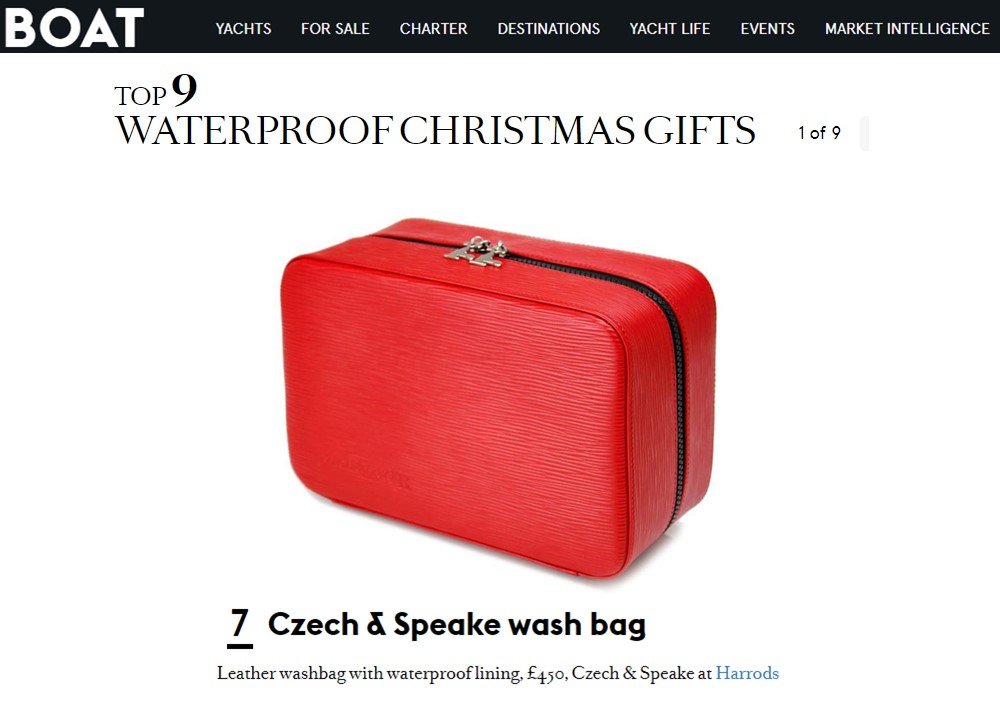The height and width of the screenshot is (720, 1000).
Task: Follow the Harrods link
Action: (747, 673)
